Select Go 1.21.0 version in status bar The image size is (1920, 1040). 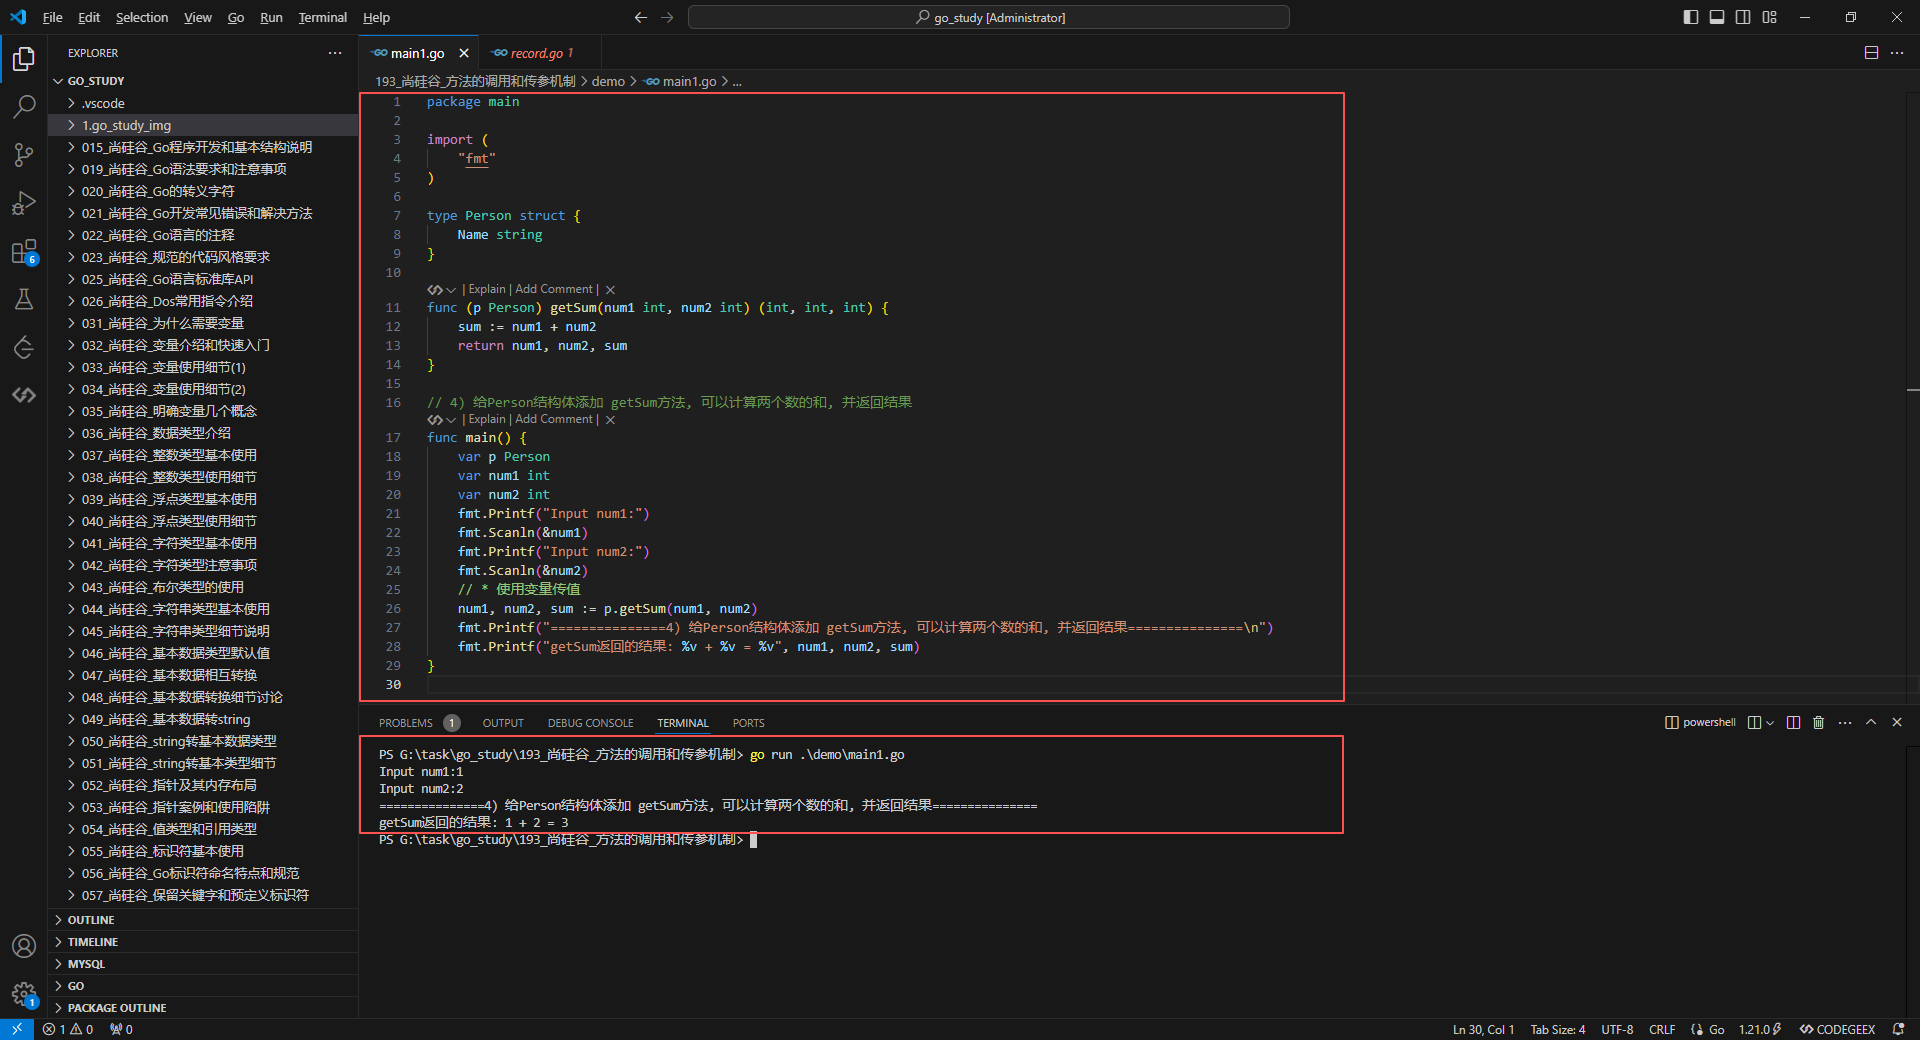pyautogui.click(x=1760, y=1029)
